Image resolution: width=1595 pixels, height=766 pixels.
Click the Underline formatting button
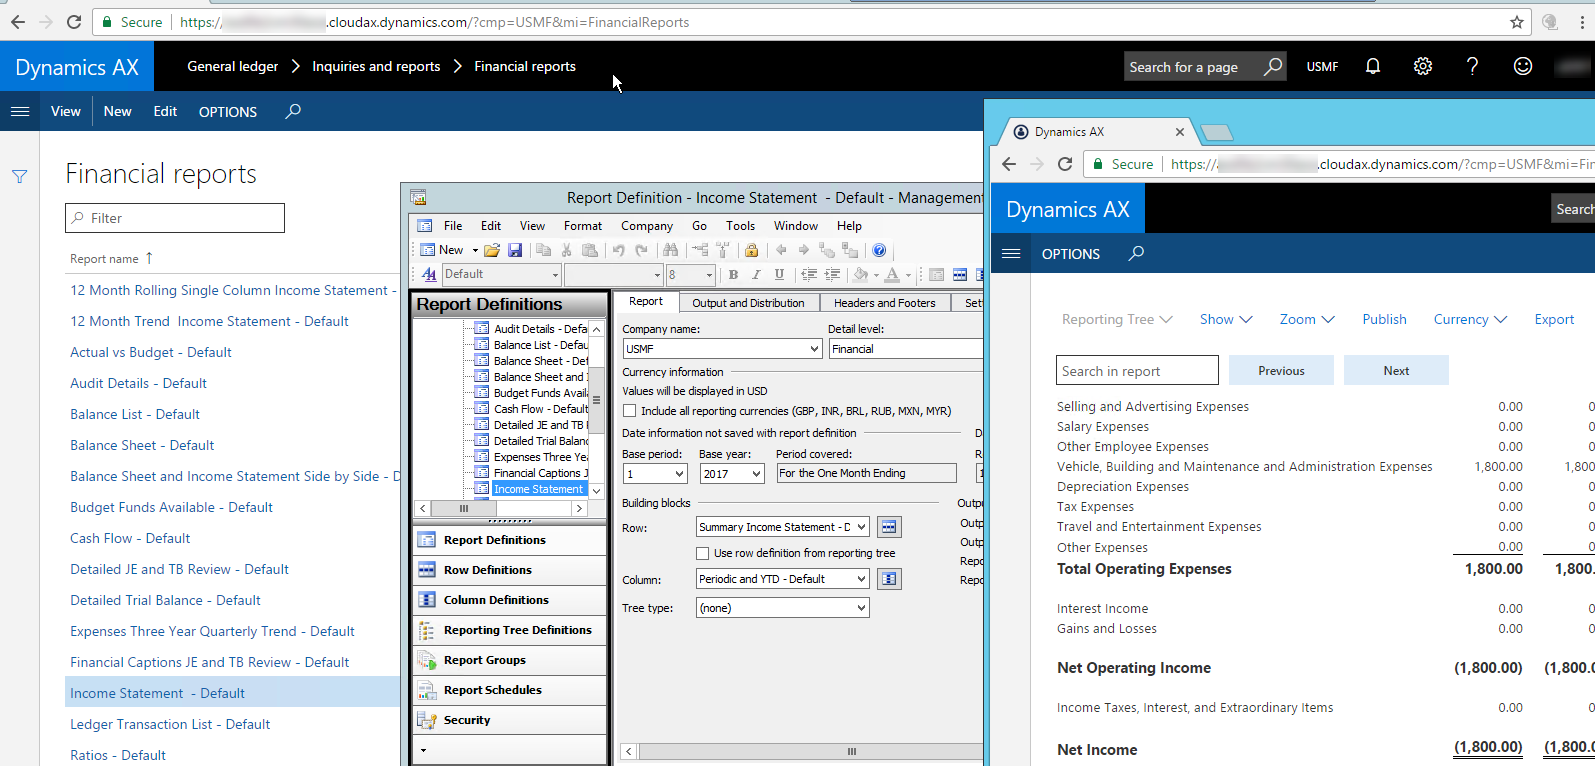click(x=779, y=274)
